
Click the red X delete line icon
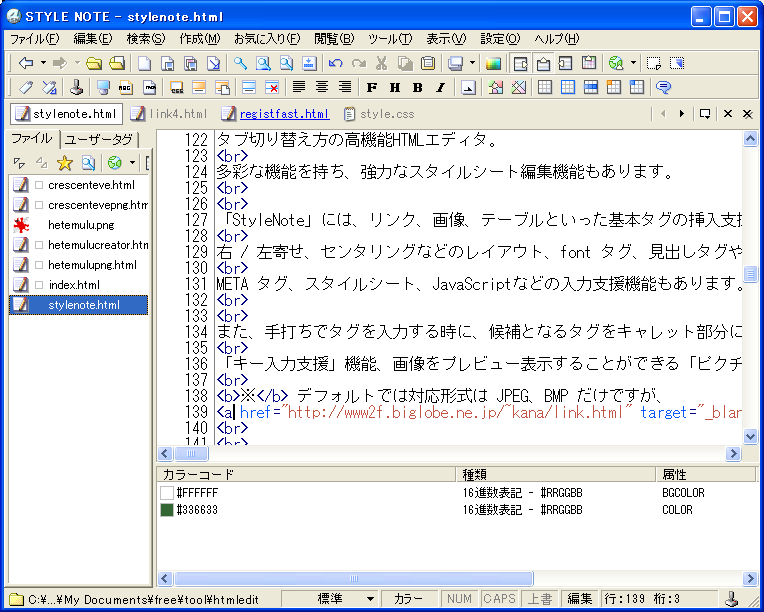[272, 88]
